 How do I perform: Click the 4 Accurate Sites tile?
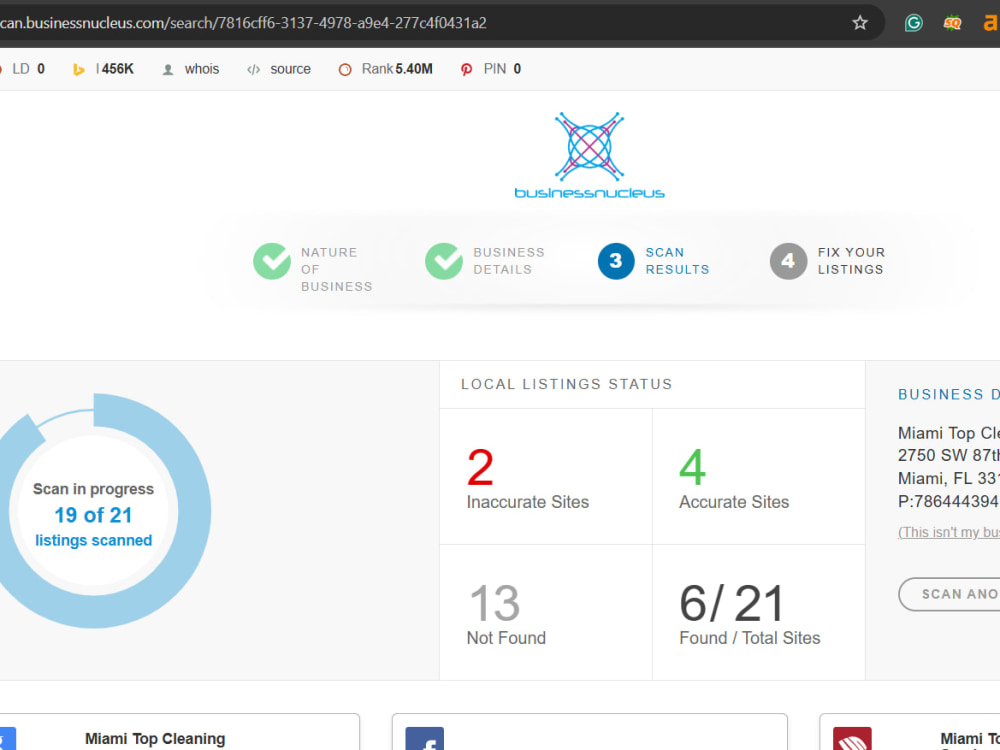pyautogui.click(x=758, y=476)
